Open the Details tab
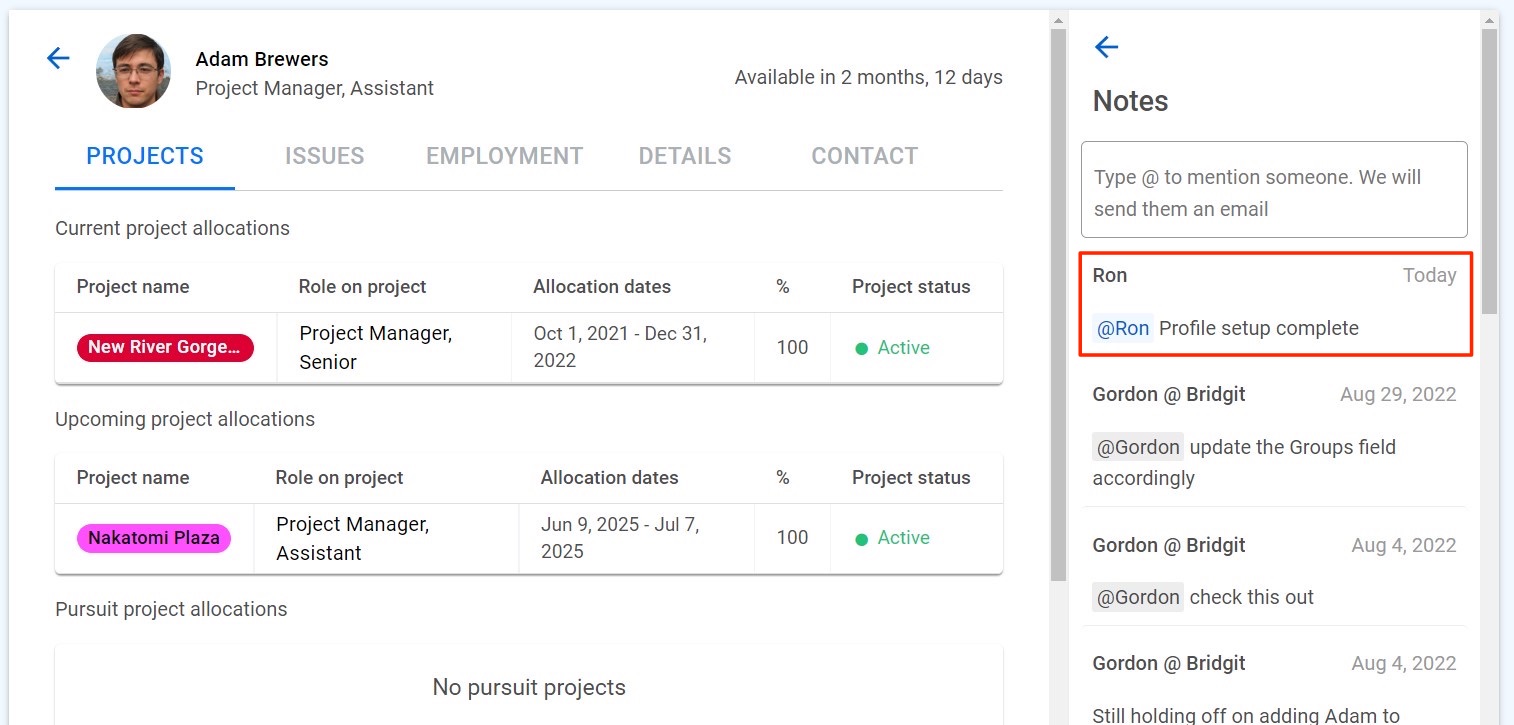 (685, 157)
